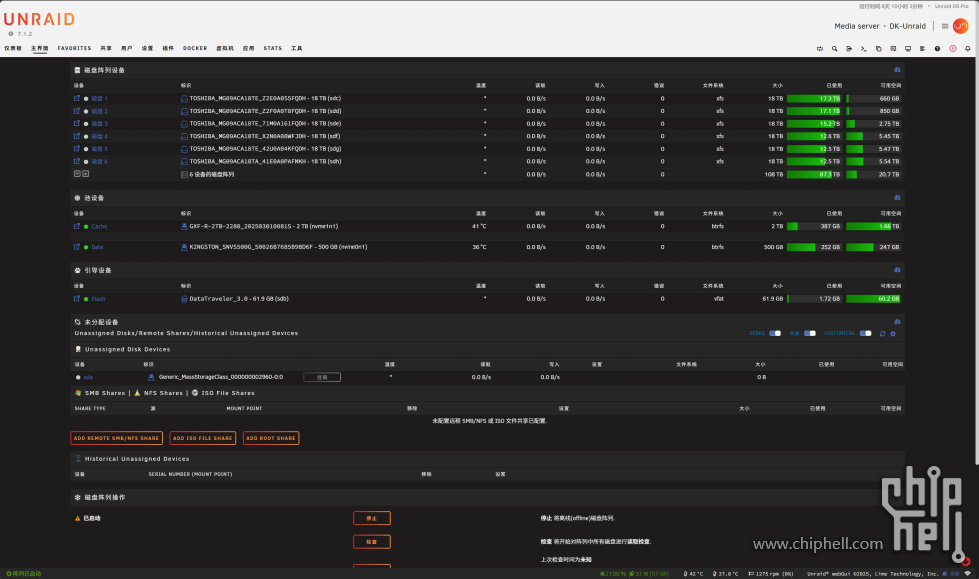
Task: Click Flash free 60.2 GB bar
Action: click(x=873, y=299)
